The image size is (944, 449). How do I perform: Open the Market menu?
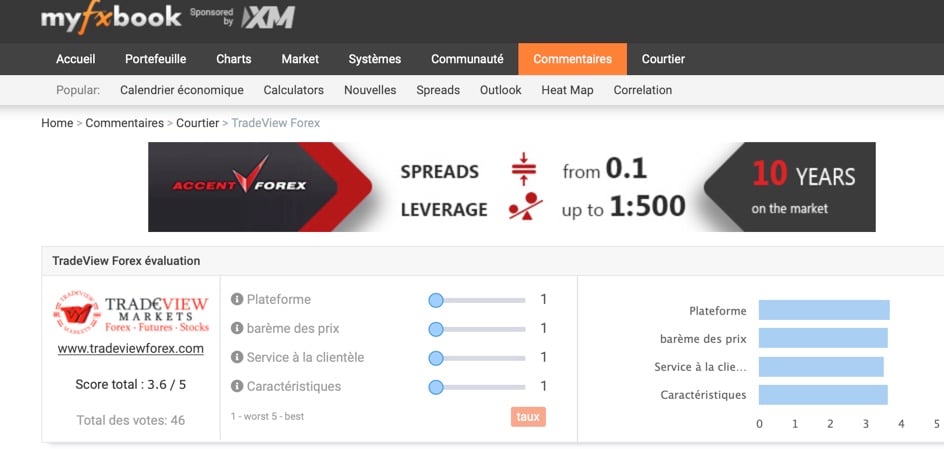pos(300,59)
